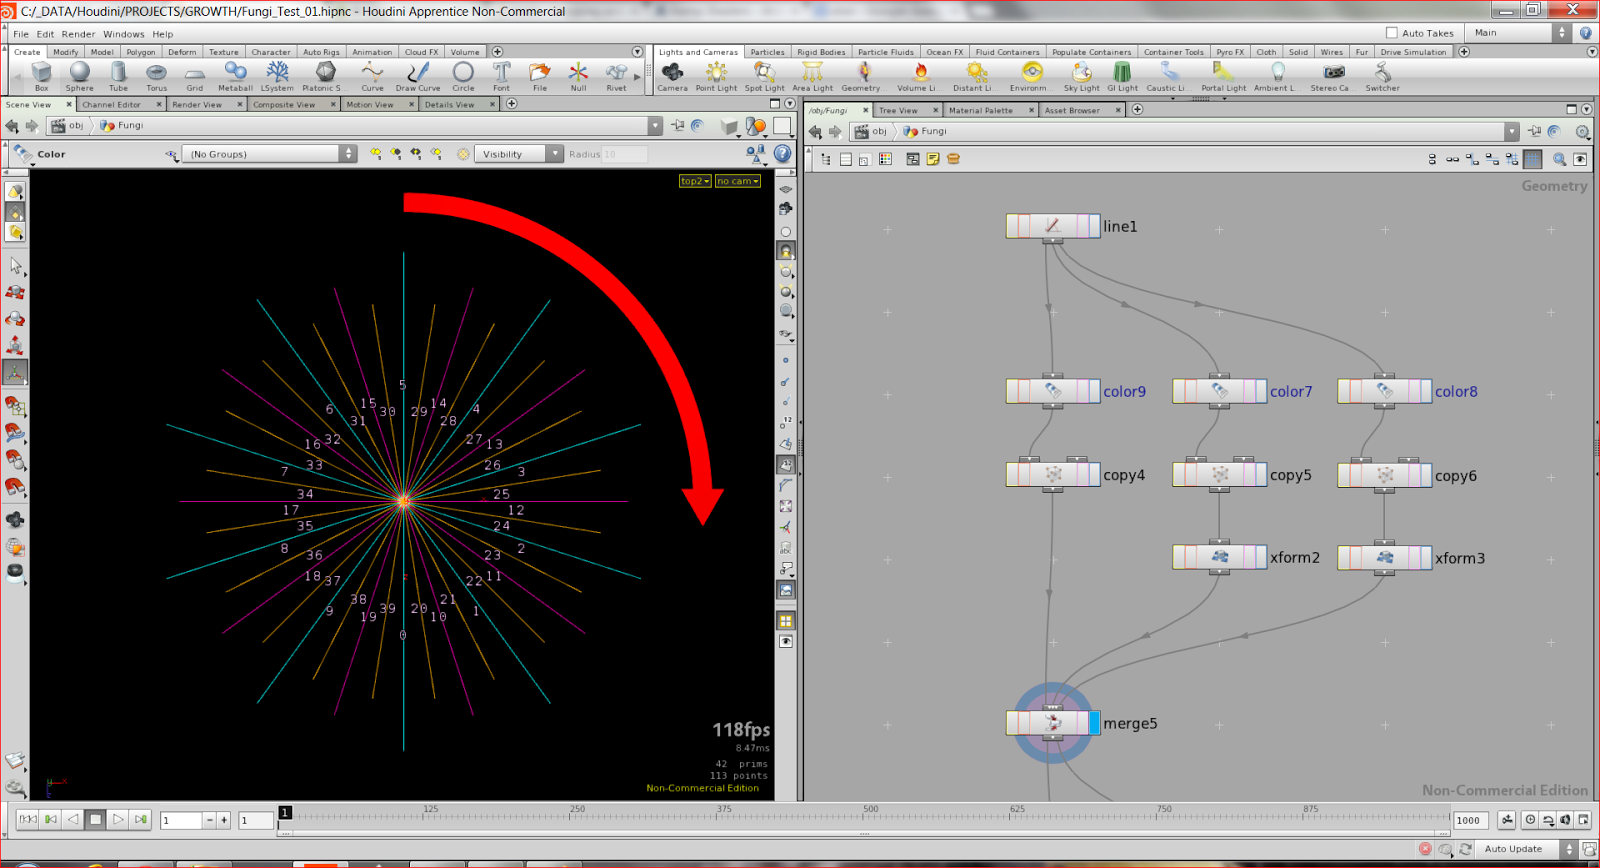Open the Render menu
This screenshot has height=868, width=1600.
(78, 34)
